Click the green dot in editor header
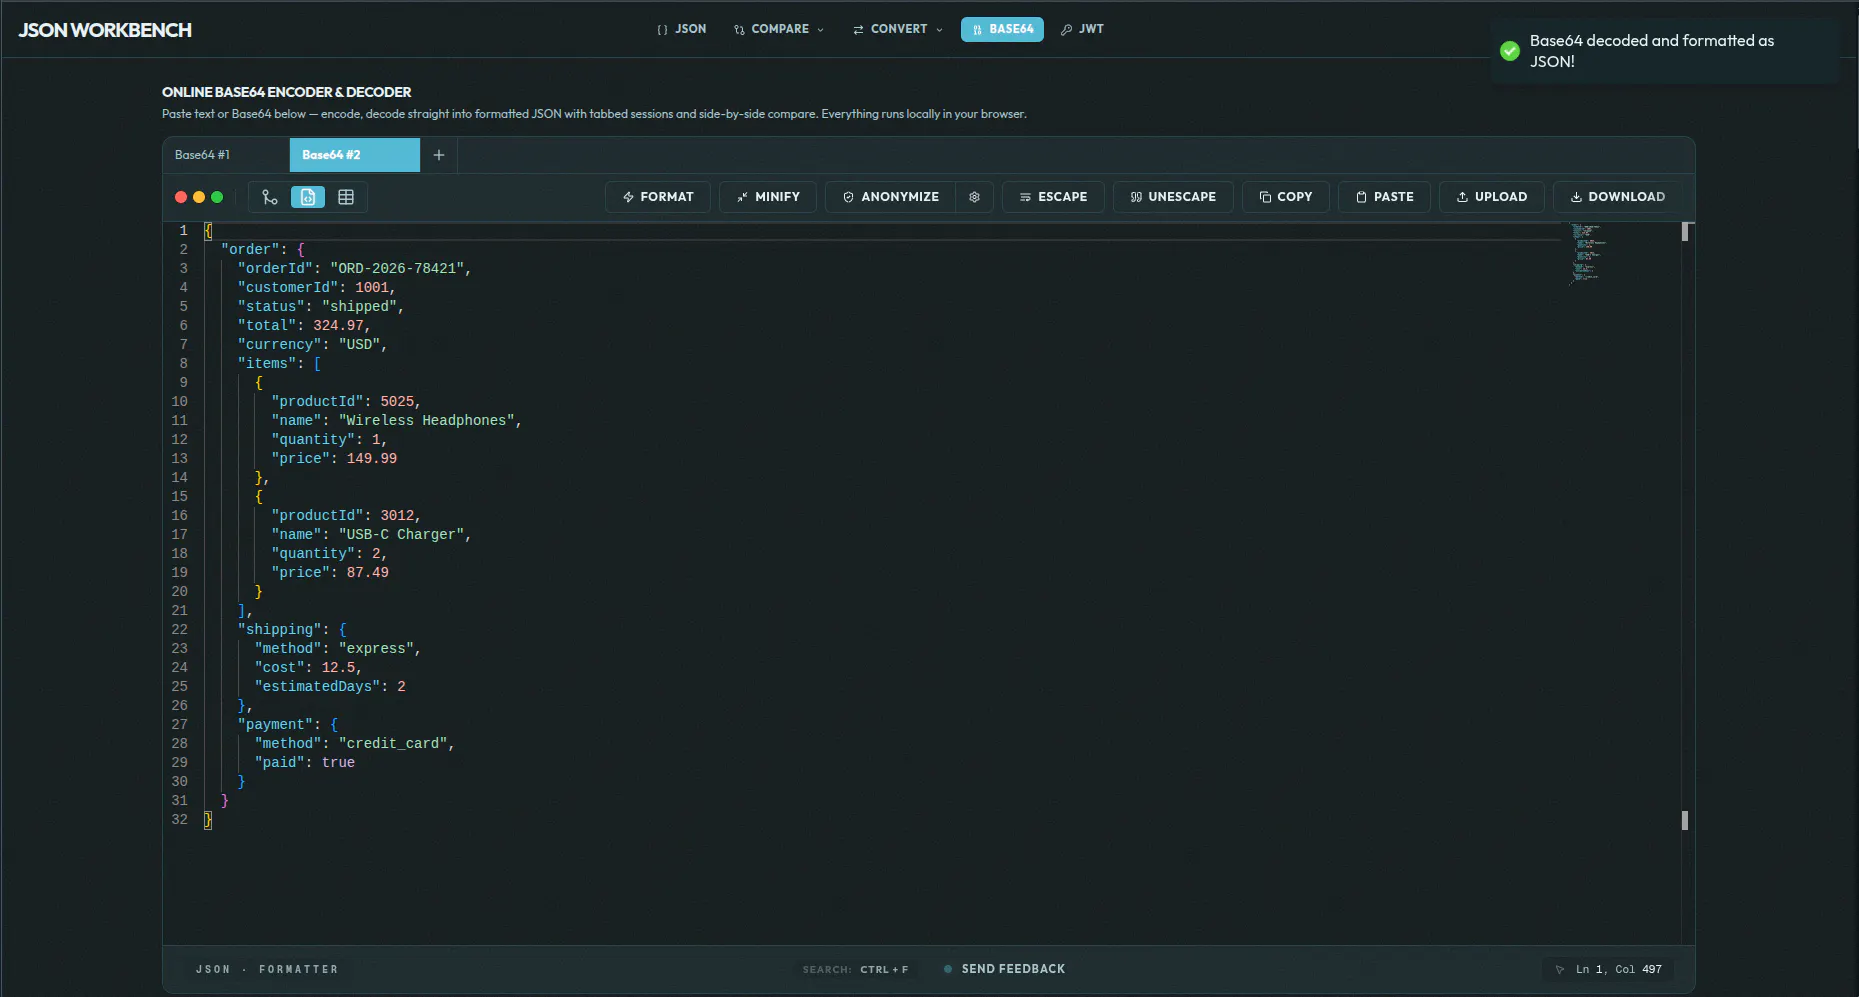Viewport: 1859px width, 997px height. (x=217, y=197)
